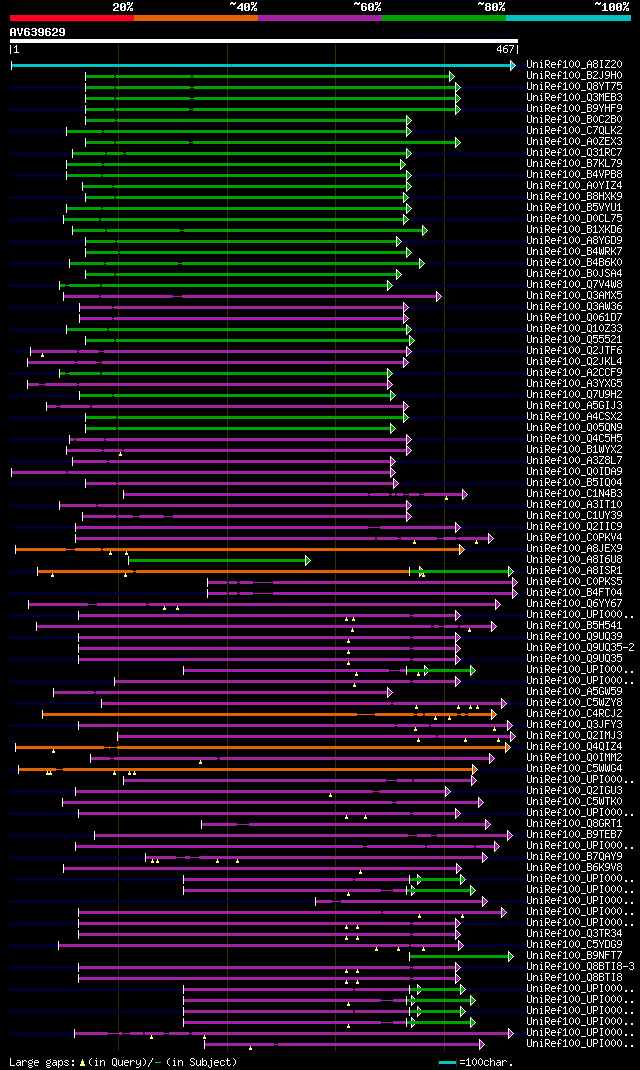The height and width of the screenshot is (1070, 640).
Task: Select hit UniRef100_B8HXK9
Action: click(574, 197)
